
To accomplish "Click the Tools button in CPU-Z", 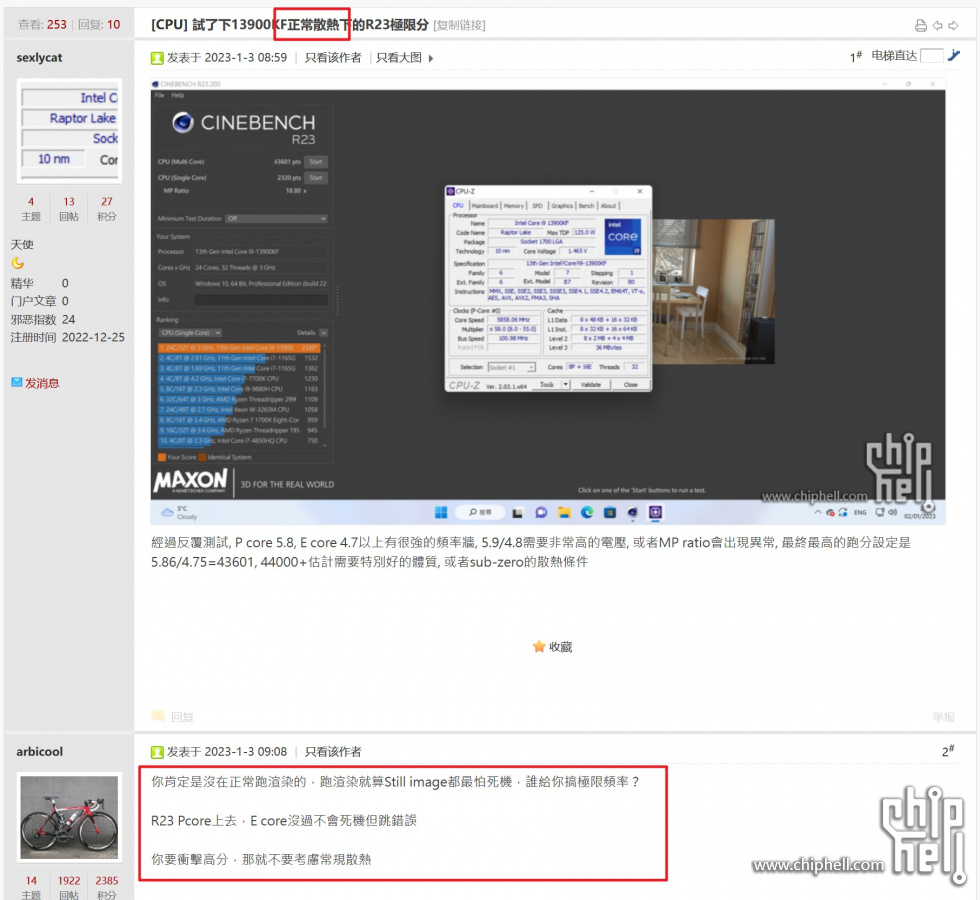I will click(x=547, y=384).
